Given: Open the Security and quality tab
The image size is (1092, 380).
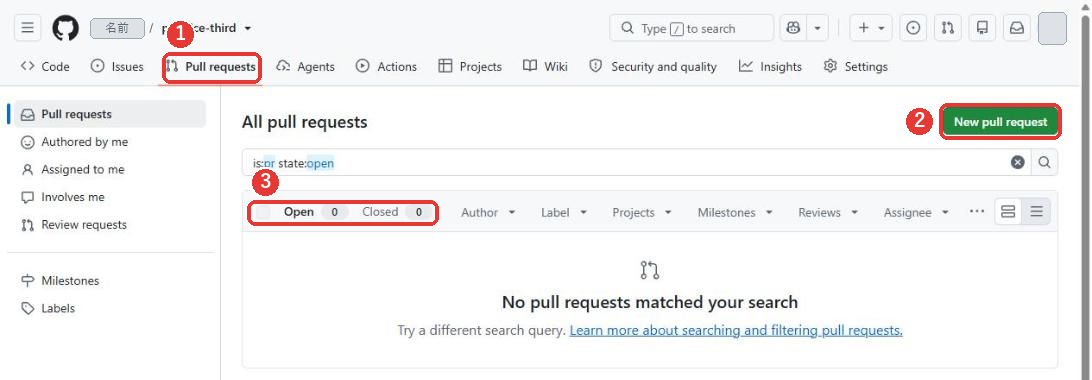Looking at the screenshot, I should coord(653,67).
